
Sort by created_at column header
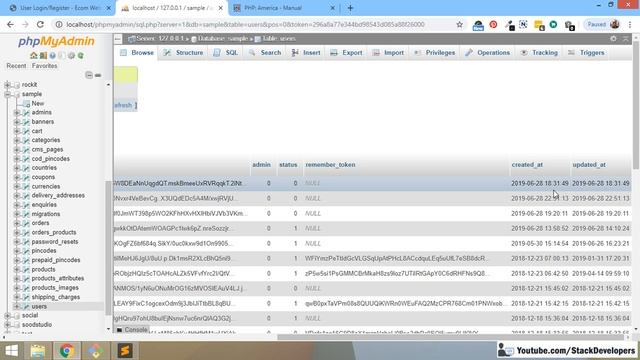tap(527, 165)
